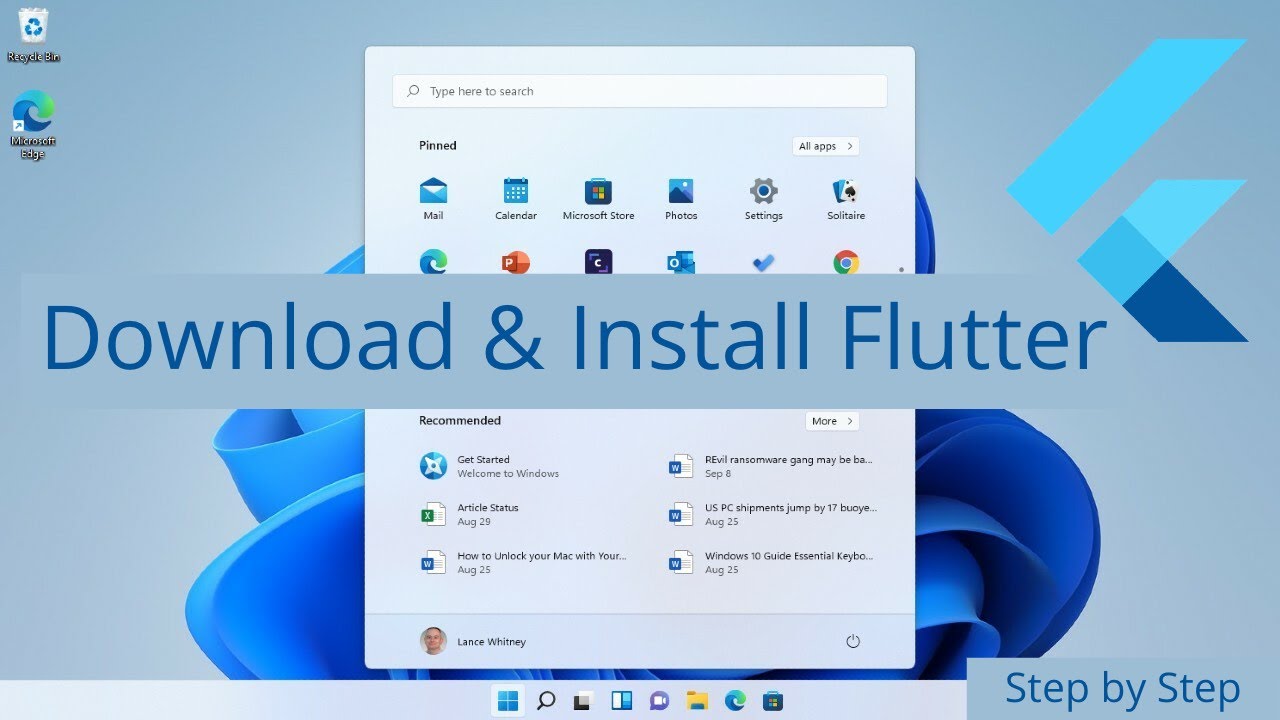1280x720 pixels.
Task: Open pinned Microsoft To Do checkmark app
Action: (764, 262)
